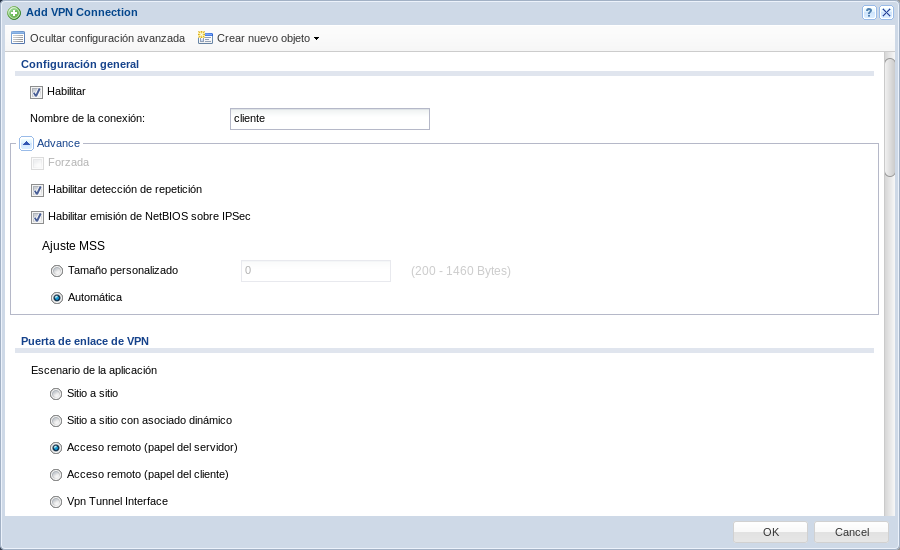Disable emisión de NetBIOS sobre IPSec

pos(37,217)
